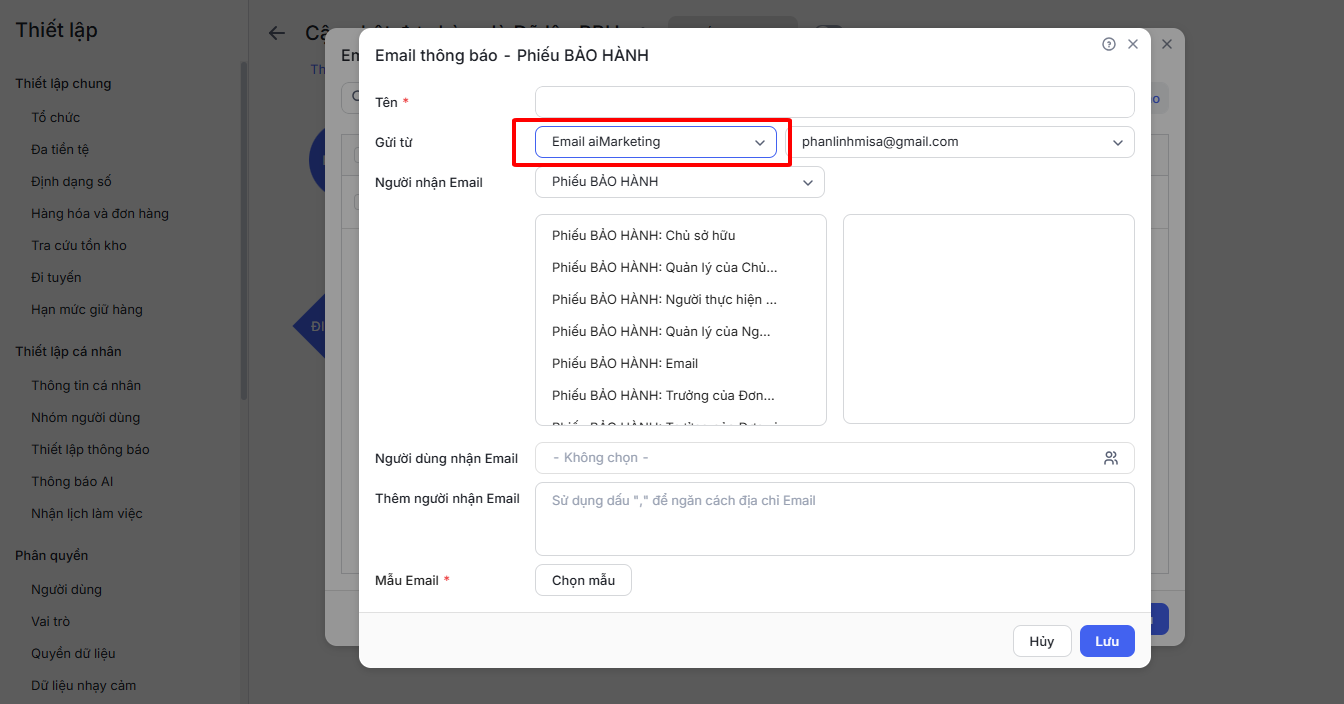Open Thiết lập thông báo settings
Image resolution: width=1344 pixels, height=704 pixels.
tap(90, 450)
